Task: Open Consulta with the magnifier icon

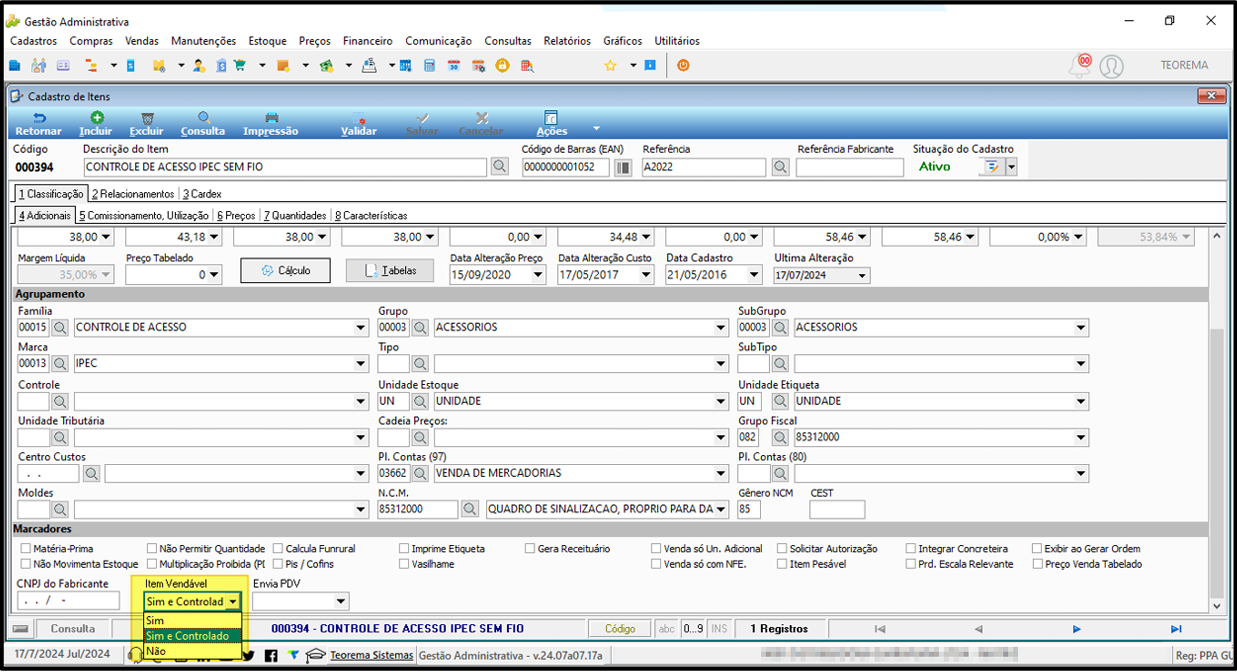Action: tap(203, 118)
